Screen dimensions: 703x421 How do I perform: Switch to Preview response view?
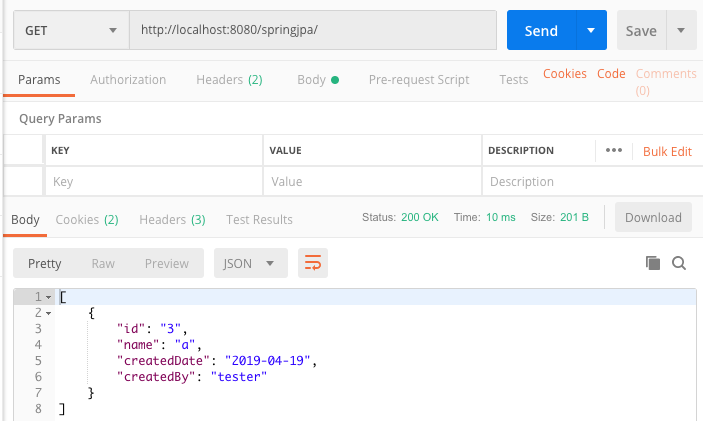click(167, 264)
